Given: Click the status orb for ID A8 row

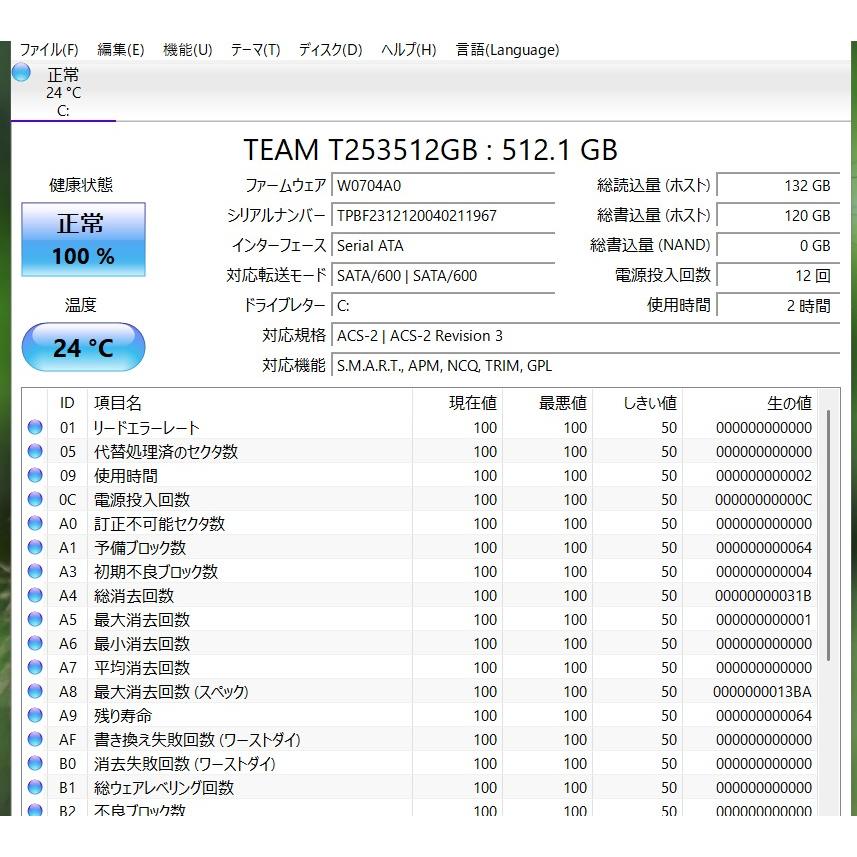Looking at the screenshot, I should [35, 691].
